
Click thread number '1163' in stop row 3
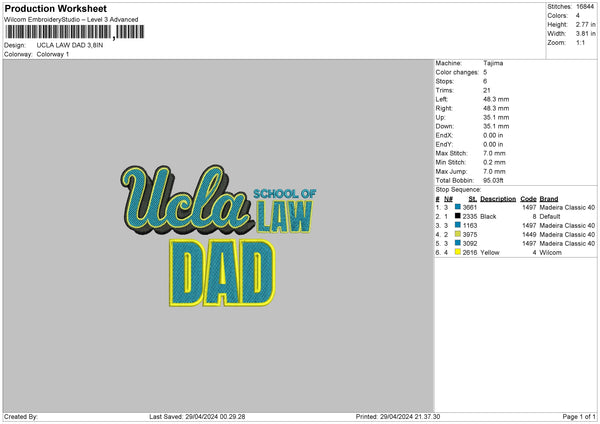click(x=470, y=225)
